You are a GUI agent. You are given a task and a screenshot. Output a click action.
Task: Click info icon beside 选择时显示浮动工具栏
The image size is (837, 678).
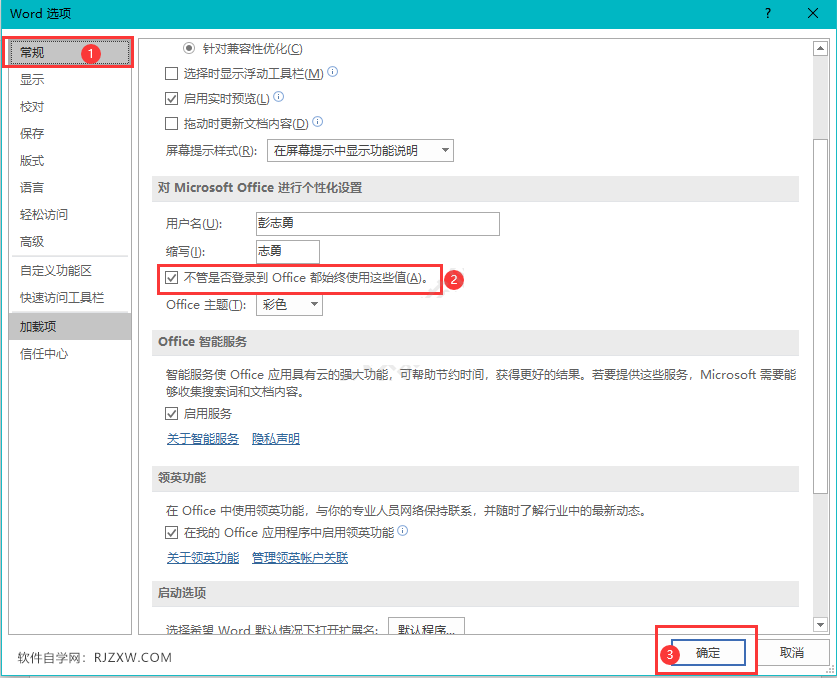[x=333, y=72]
